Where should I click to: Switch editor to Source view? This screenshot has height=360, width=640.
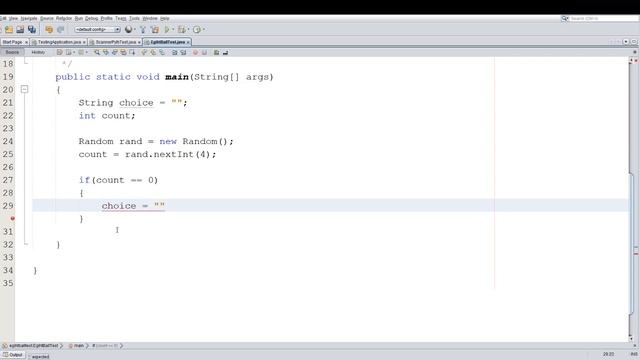point(12,52)
